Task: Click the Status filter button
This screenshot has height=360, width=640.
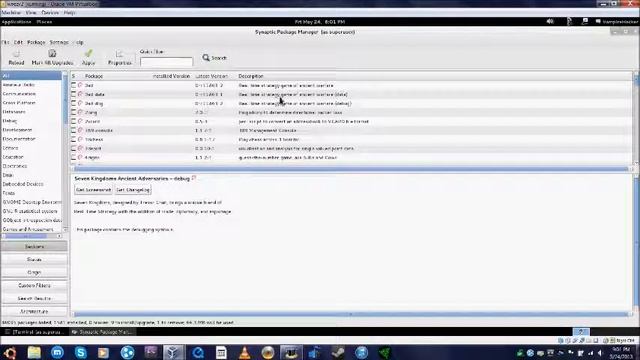Action: point(34,260)
